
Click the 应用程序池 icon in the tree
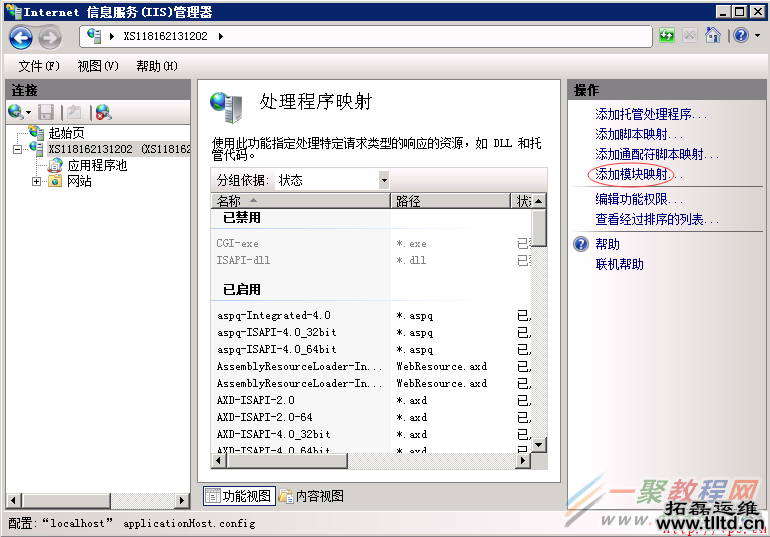55,165
